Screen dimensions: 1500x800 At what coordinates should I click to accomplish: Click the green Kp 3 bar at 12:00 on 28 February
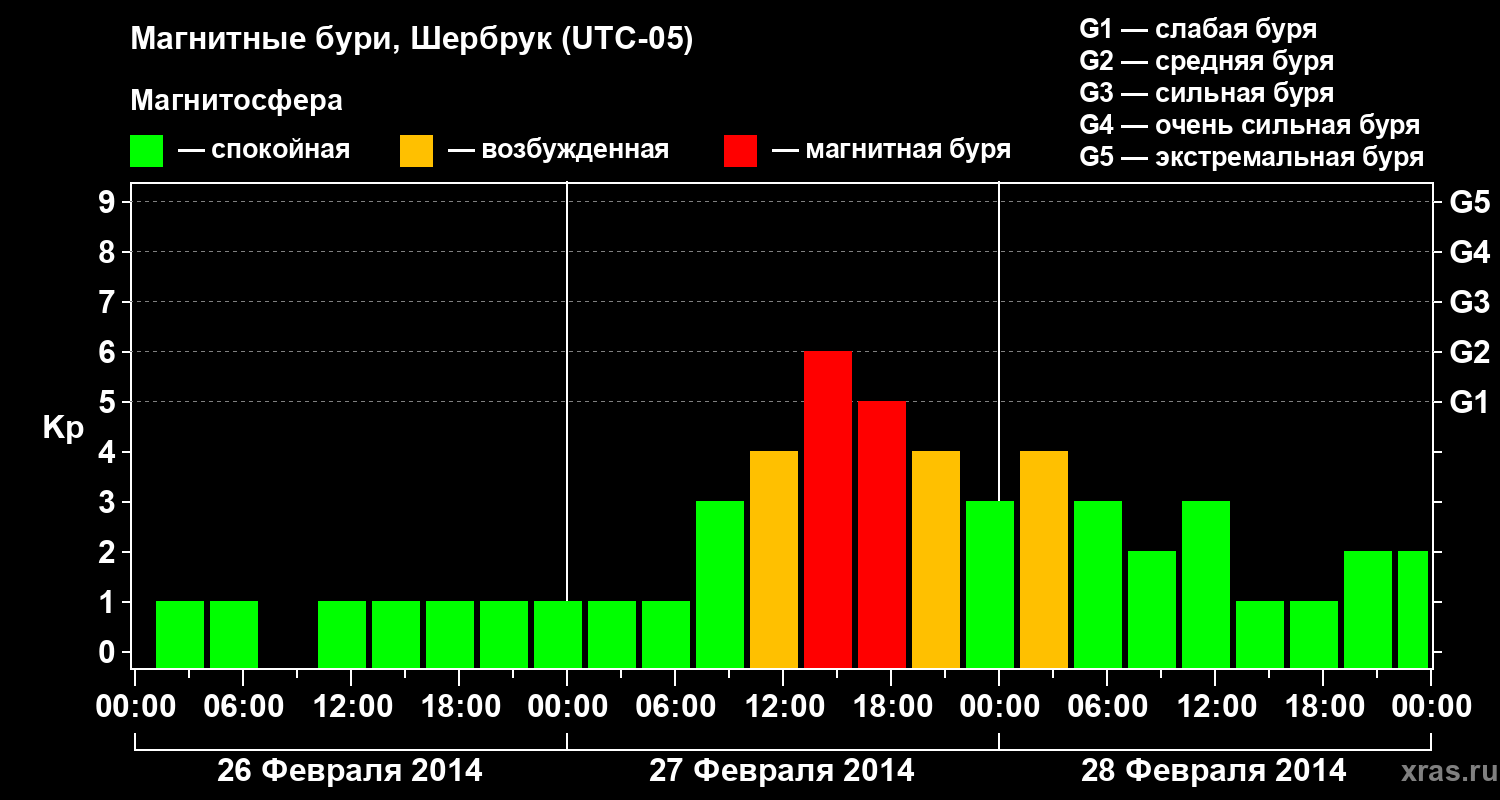(x=1206, y=585)
